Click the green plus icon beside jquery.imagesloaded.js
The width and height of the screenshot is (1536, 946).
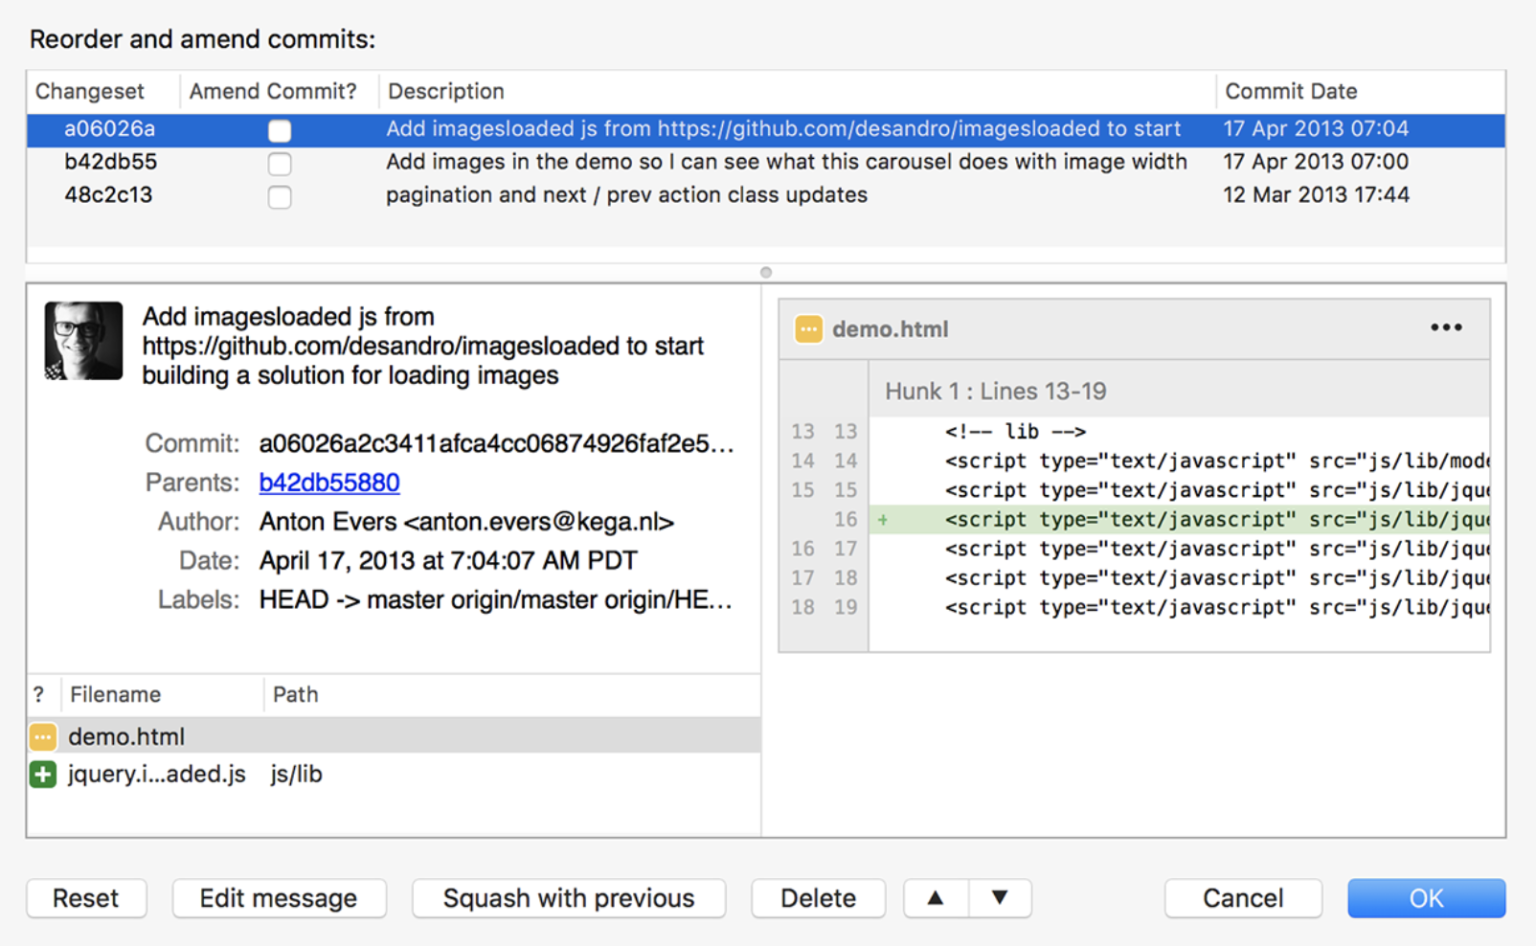coord(42,774)
